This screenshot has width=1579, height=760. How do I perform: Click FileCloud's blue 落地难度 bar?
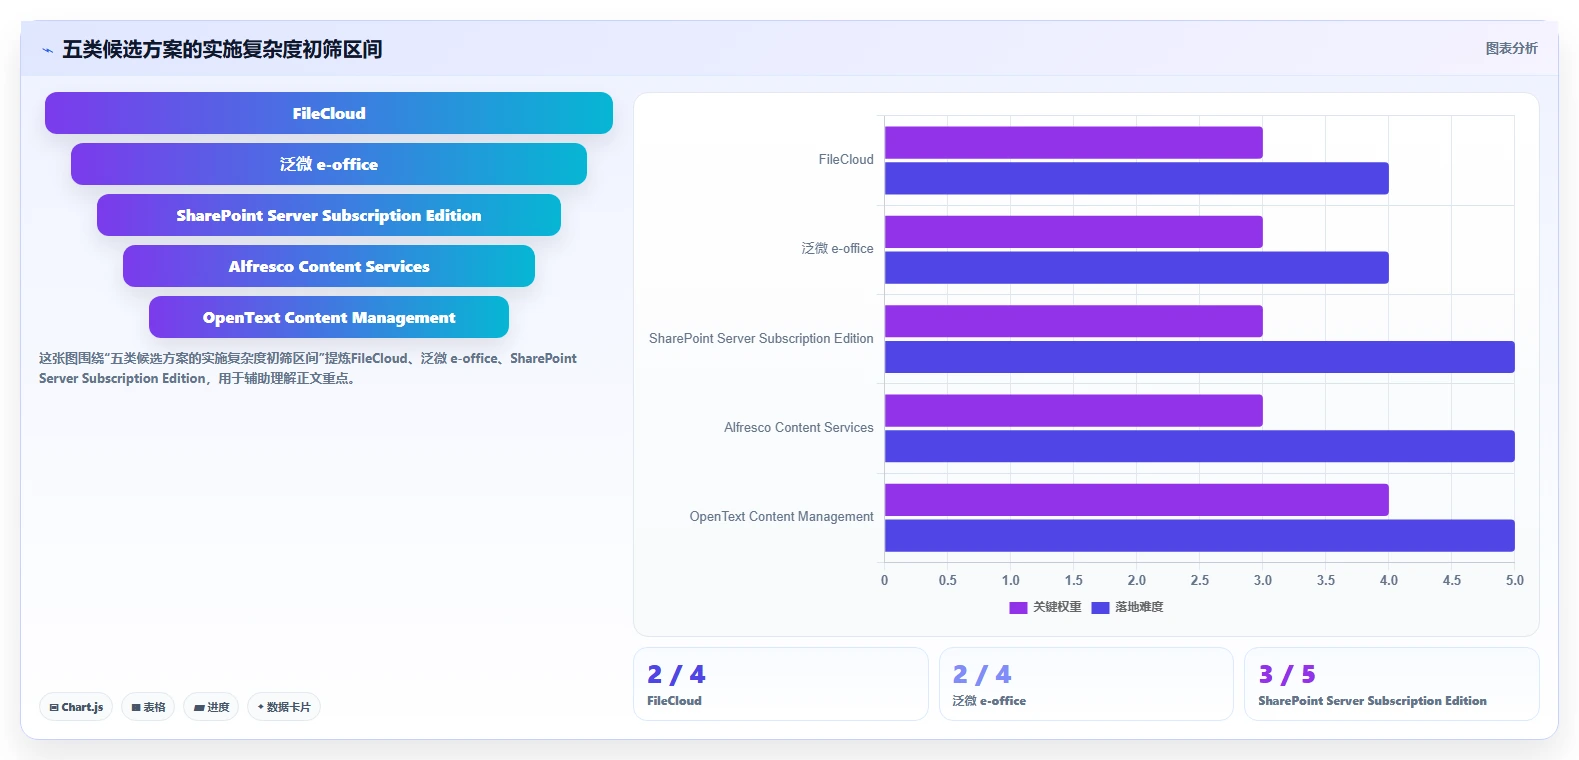(x=1136, y=178)
